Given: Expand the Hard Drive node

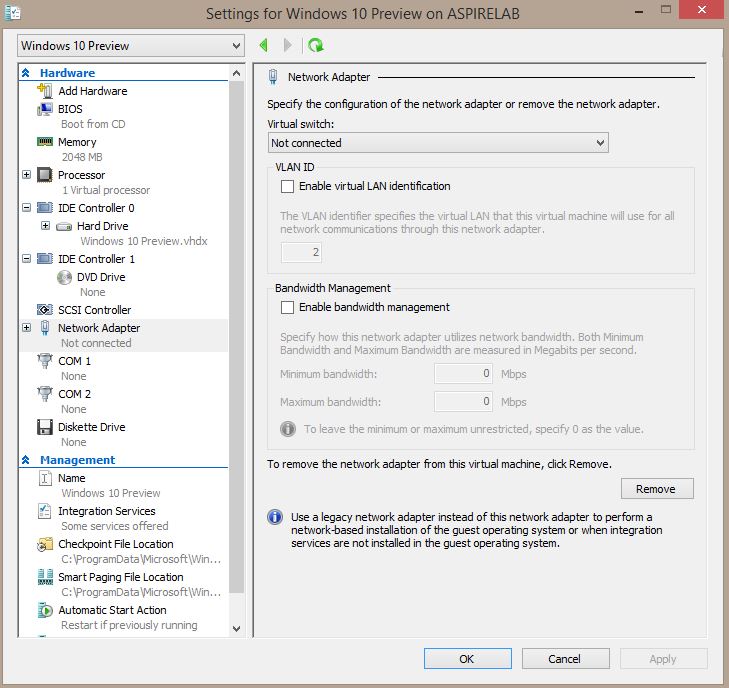Looking at the screenshot, I should [x=46, y=226].
